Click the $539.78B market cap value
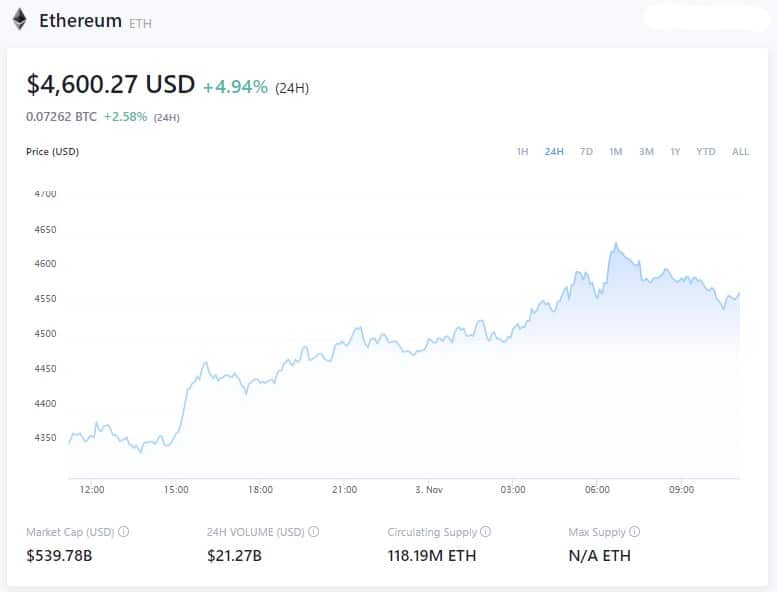The width and height of the screenshot is (777, 592). click(x=59, y=555)
